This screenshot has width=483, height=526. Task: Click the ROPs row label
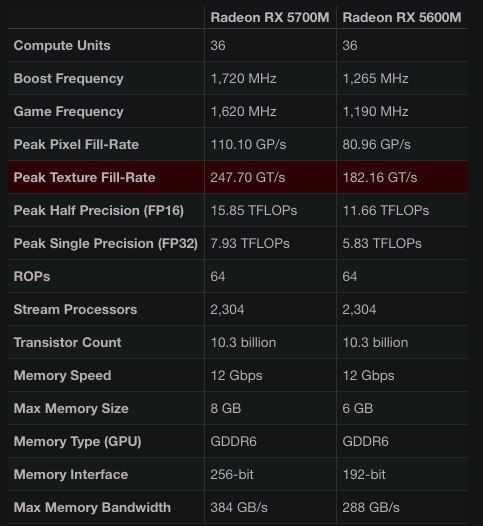tap(32, 277)
